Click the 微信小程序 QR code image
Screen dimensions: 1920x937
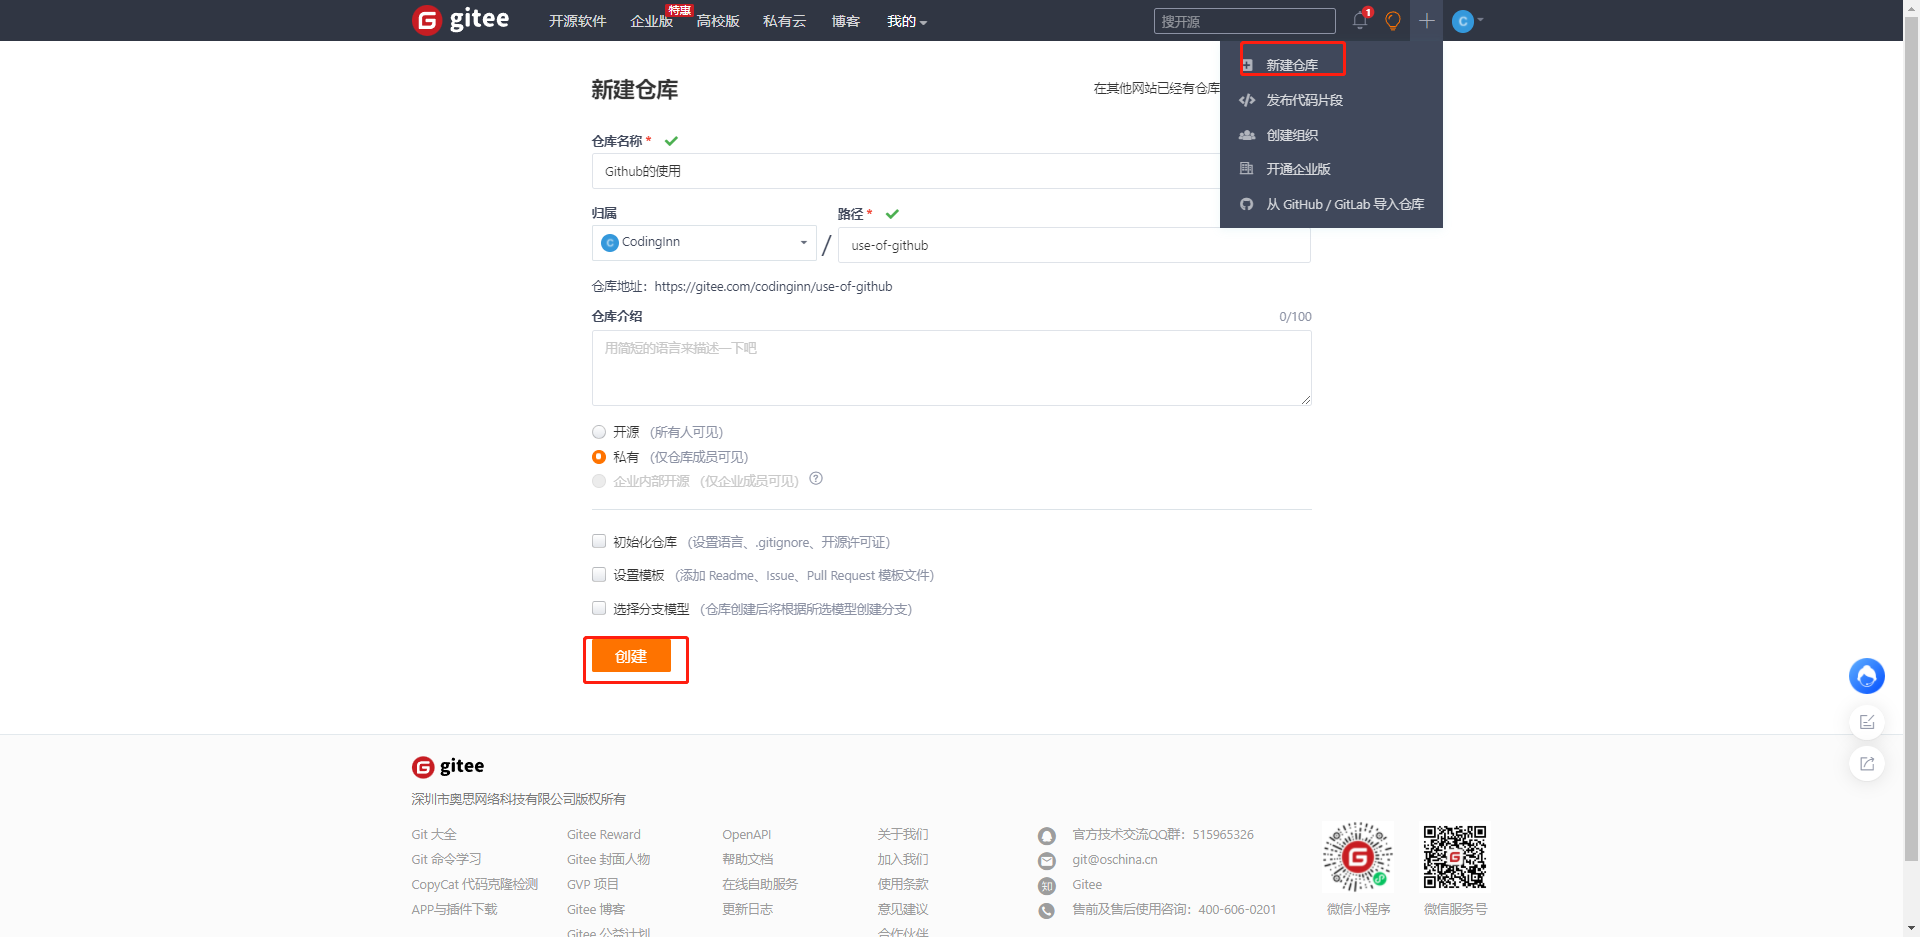[x=1358, y=857]
